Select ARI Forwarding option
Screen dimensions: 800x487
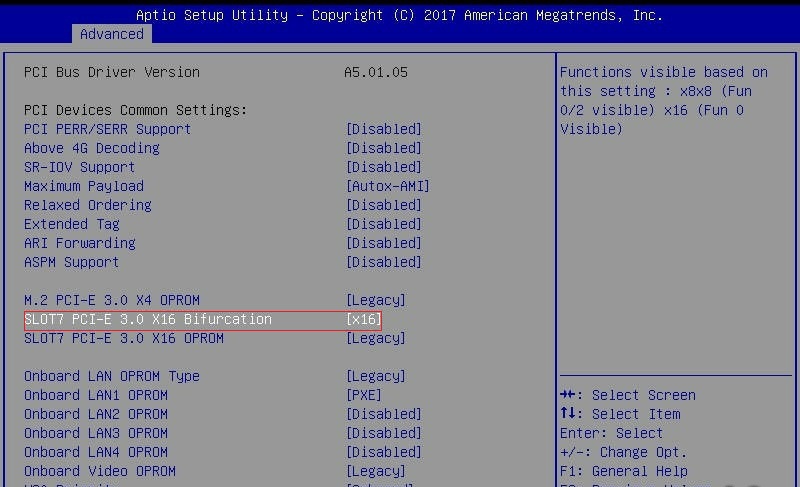click(80, 243)
